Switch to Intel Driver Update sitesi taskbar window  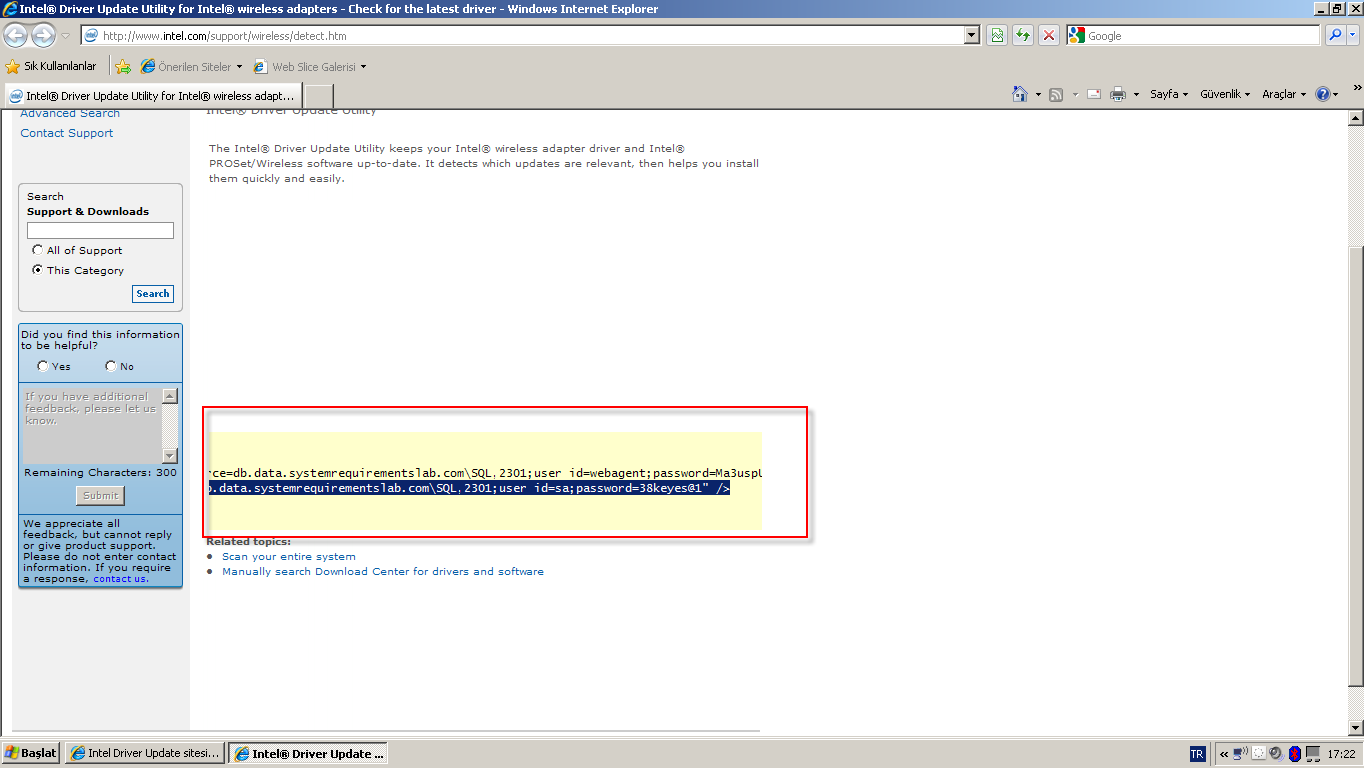tap(145, 753)
